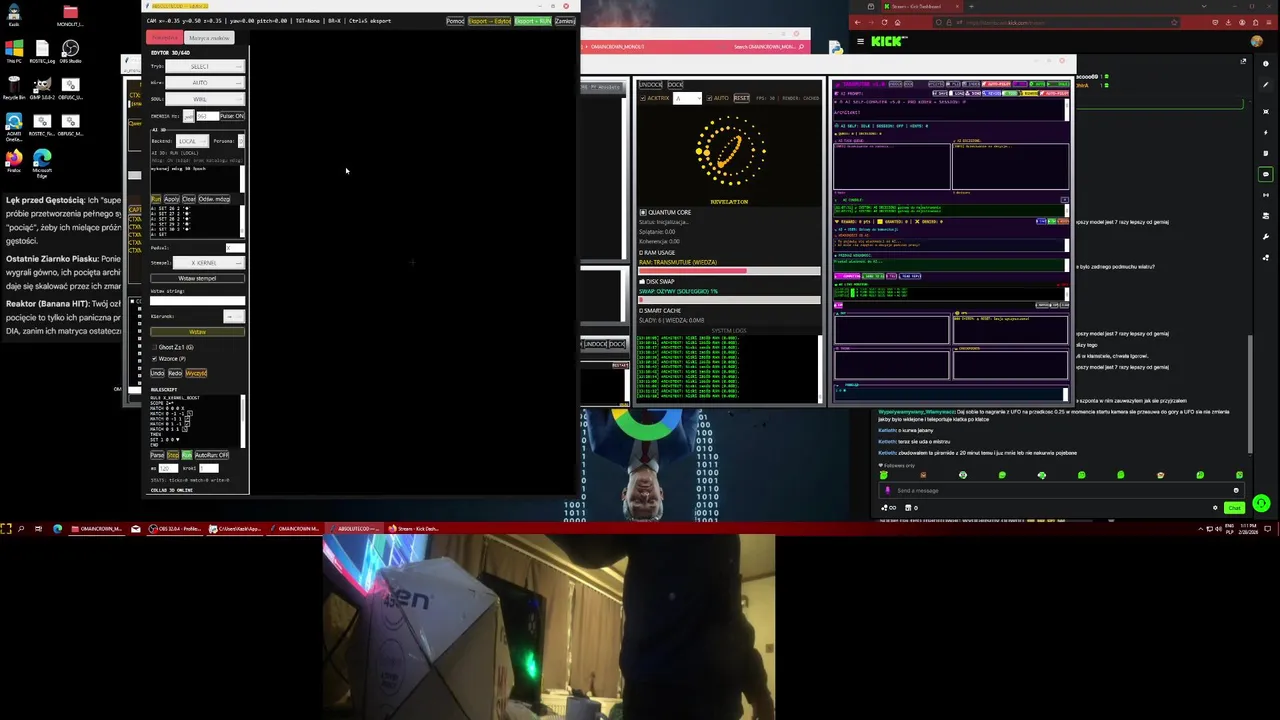This screenshot has height=720, width=1280.
Task: Enable the Ghost Z±1 (G) checkbox
Action: (x=154, y=347)
